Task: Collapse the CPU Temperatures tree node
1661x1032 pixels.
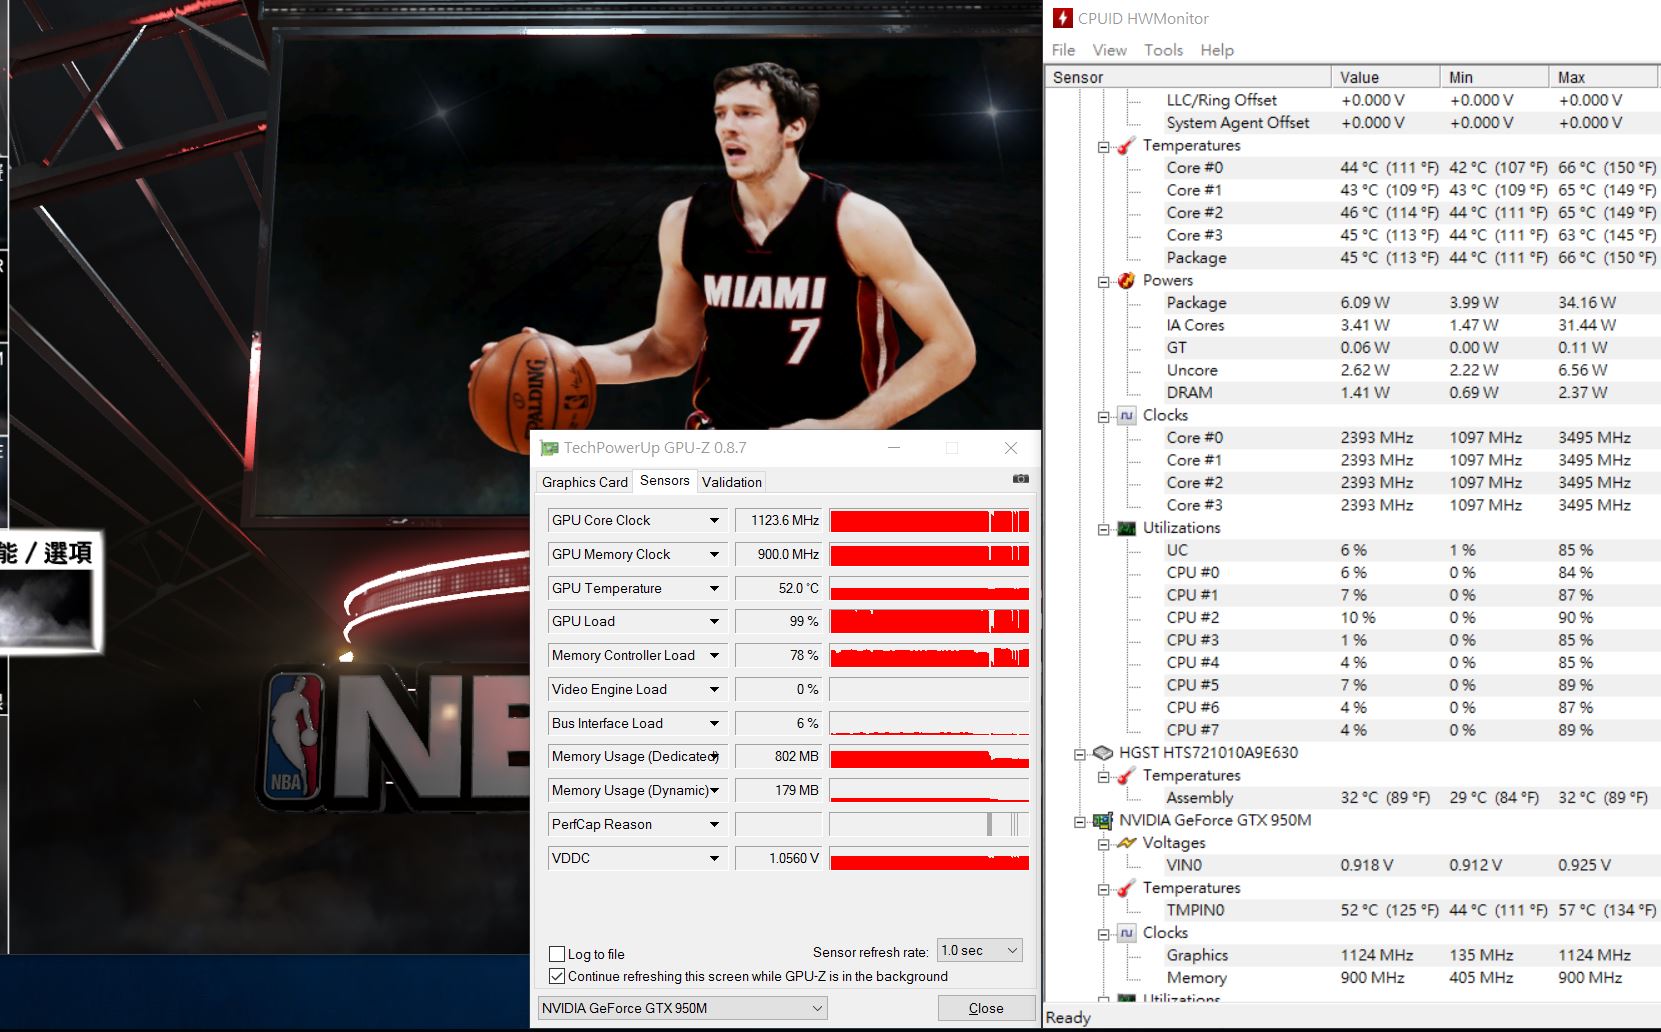Action: click(1104, 147)
